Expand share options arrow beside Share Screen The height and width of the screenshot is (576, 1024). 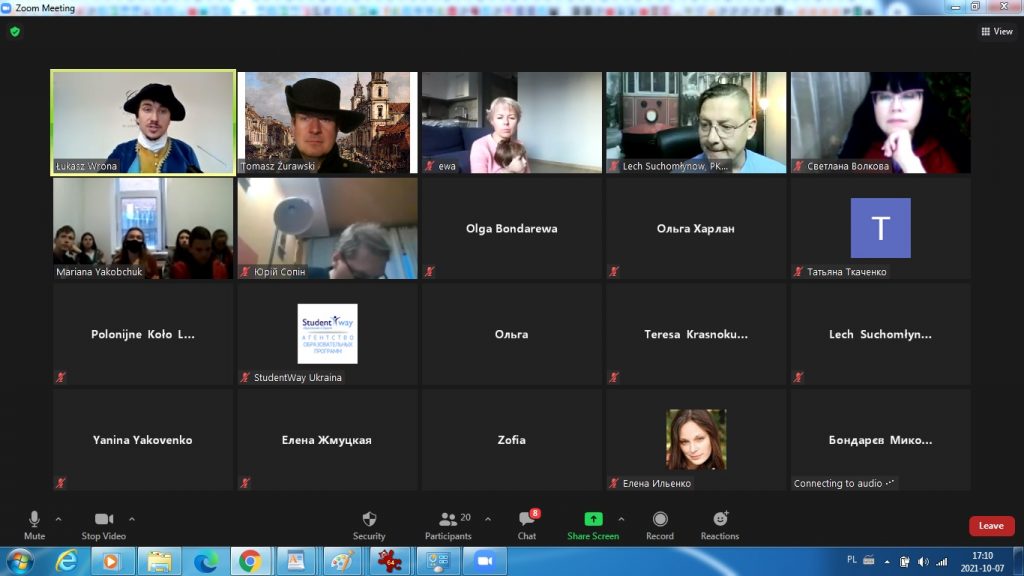[x=621, y=519]
